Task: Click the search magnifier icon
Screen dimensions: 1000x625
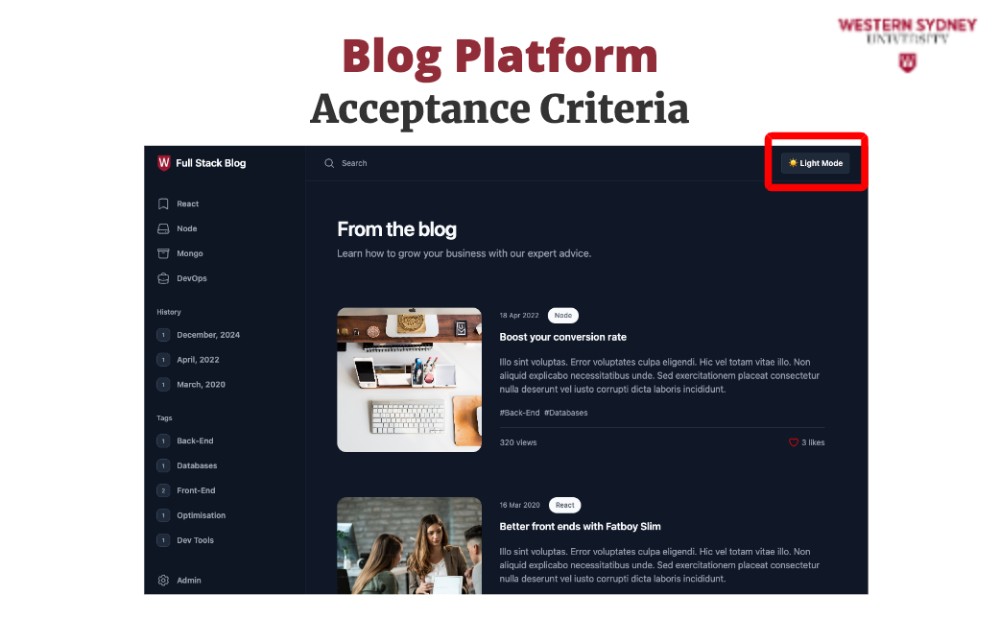Action: point(329,163)
